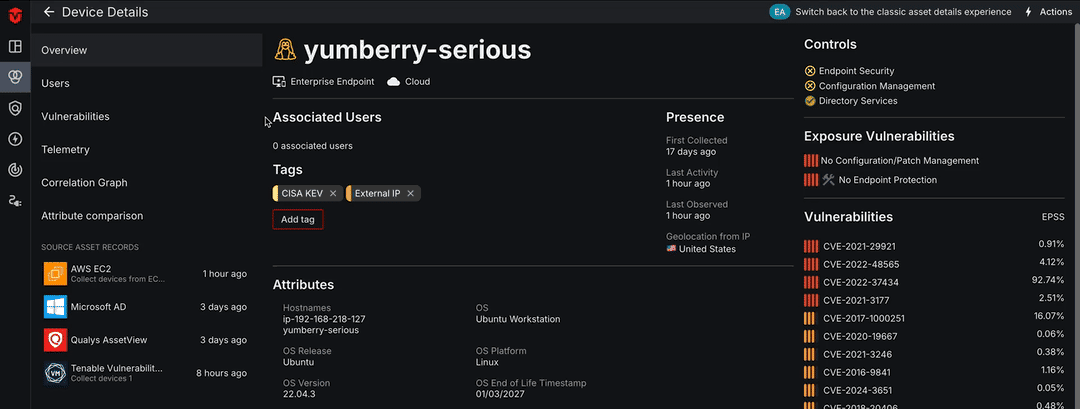The height and width of the screenshot is (409, 1080).
Task: Click the red logo at top left
Action: (x=15, y=13)
